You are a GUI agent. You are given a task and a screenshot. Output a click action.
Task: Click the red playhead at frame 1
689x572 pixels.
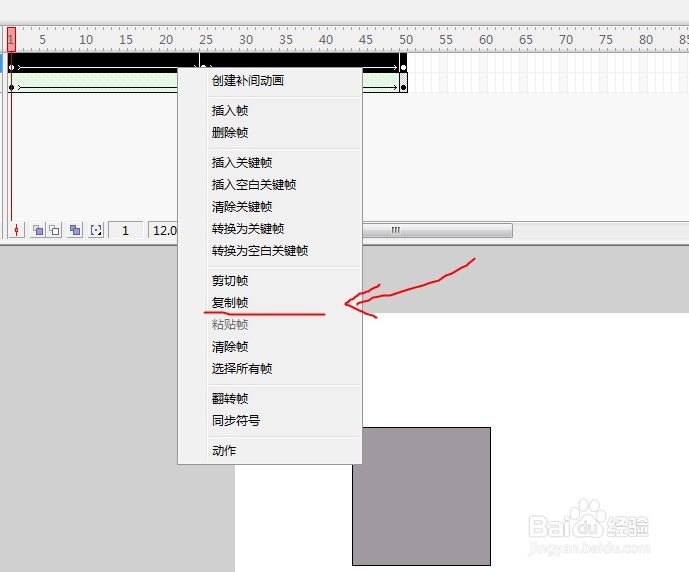[x=11, y=39]
